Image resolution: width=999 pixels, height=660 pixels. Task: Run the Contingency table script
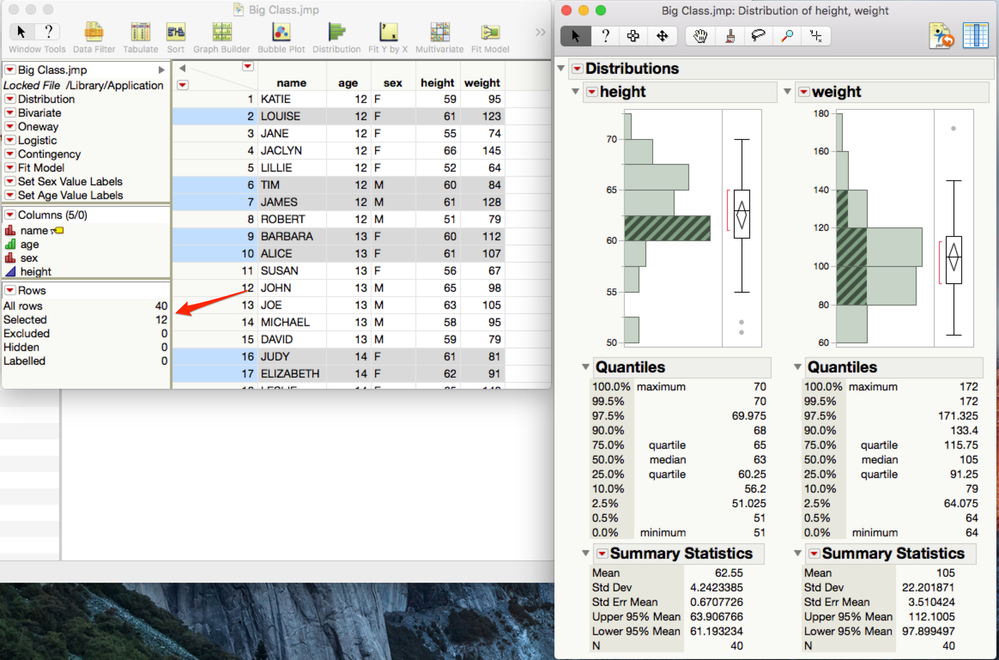tap(10, 154)
